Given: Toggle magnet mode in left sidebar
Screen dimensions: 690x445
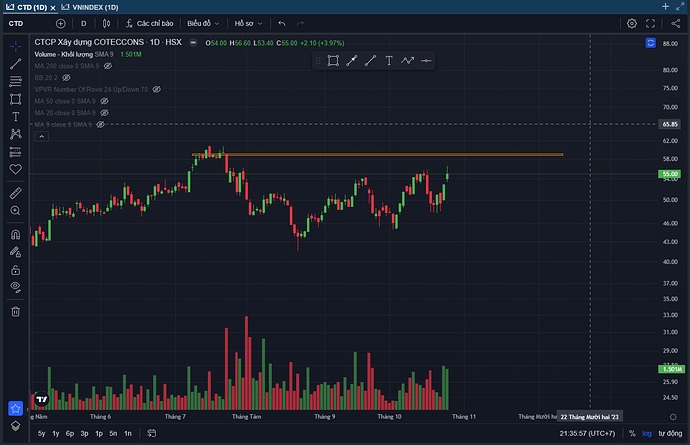Looking at the screenshot, I should (15, 234).
